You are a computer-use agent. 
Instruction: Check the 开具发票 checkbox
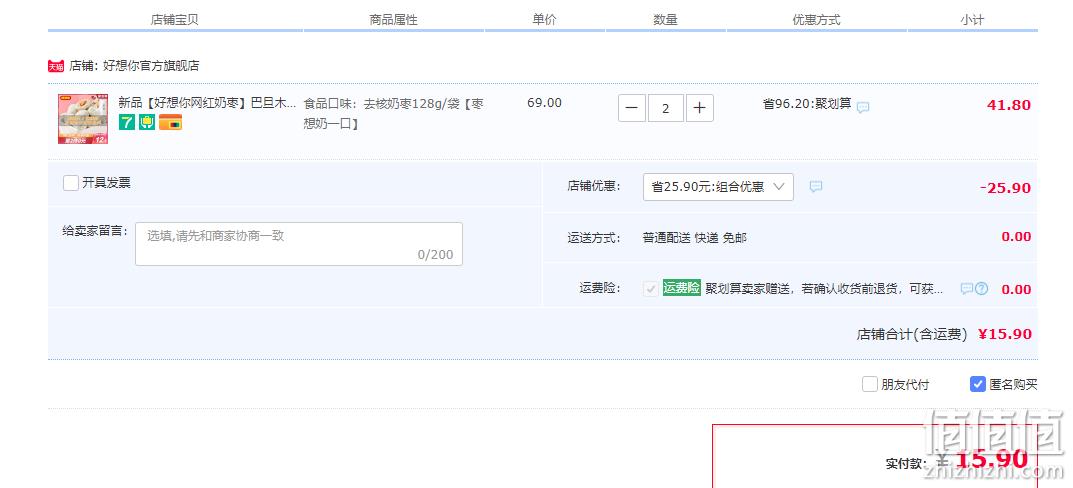tap(70, 183)
